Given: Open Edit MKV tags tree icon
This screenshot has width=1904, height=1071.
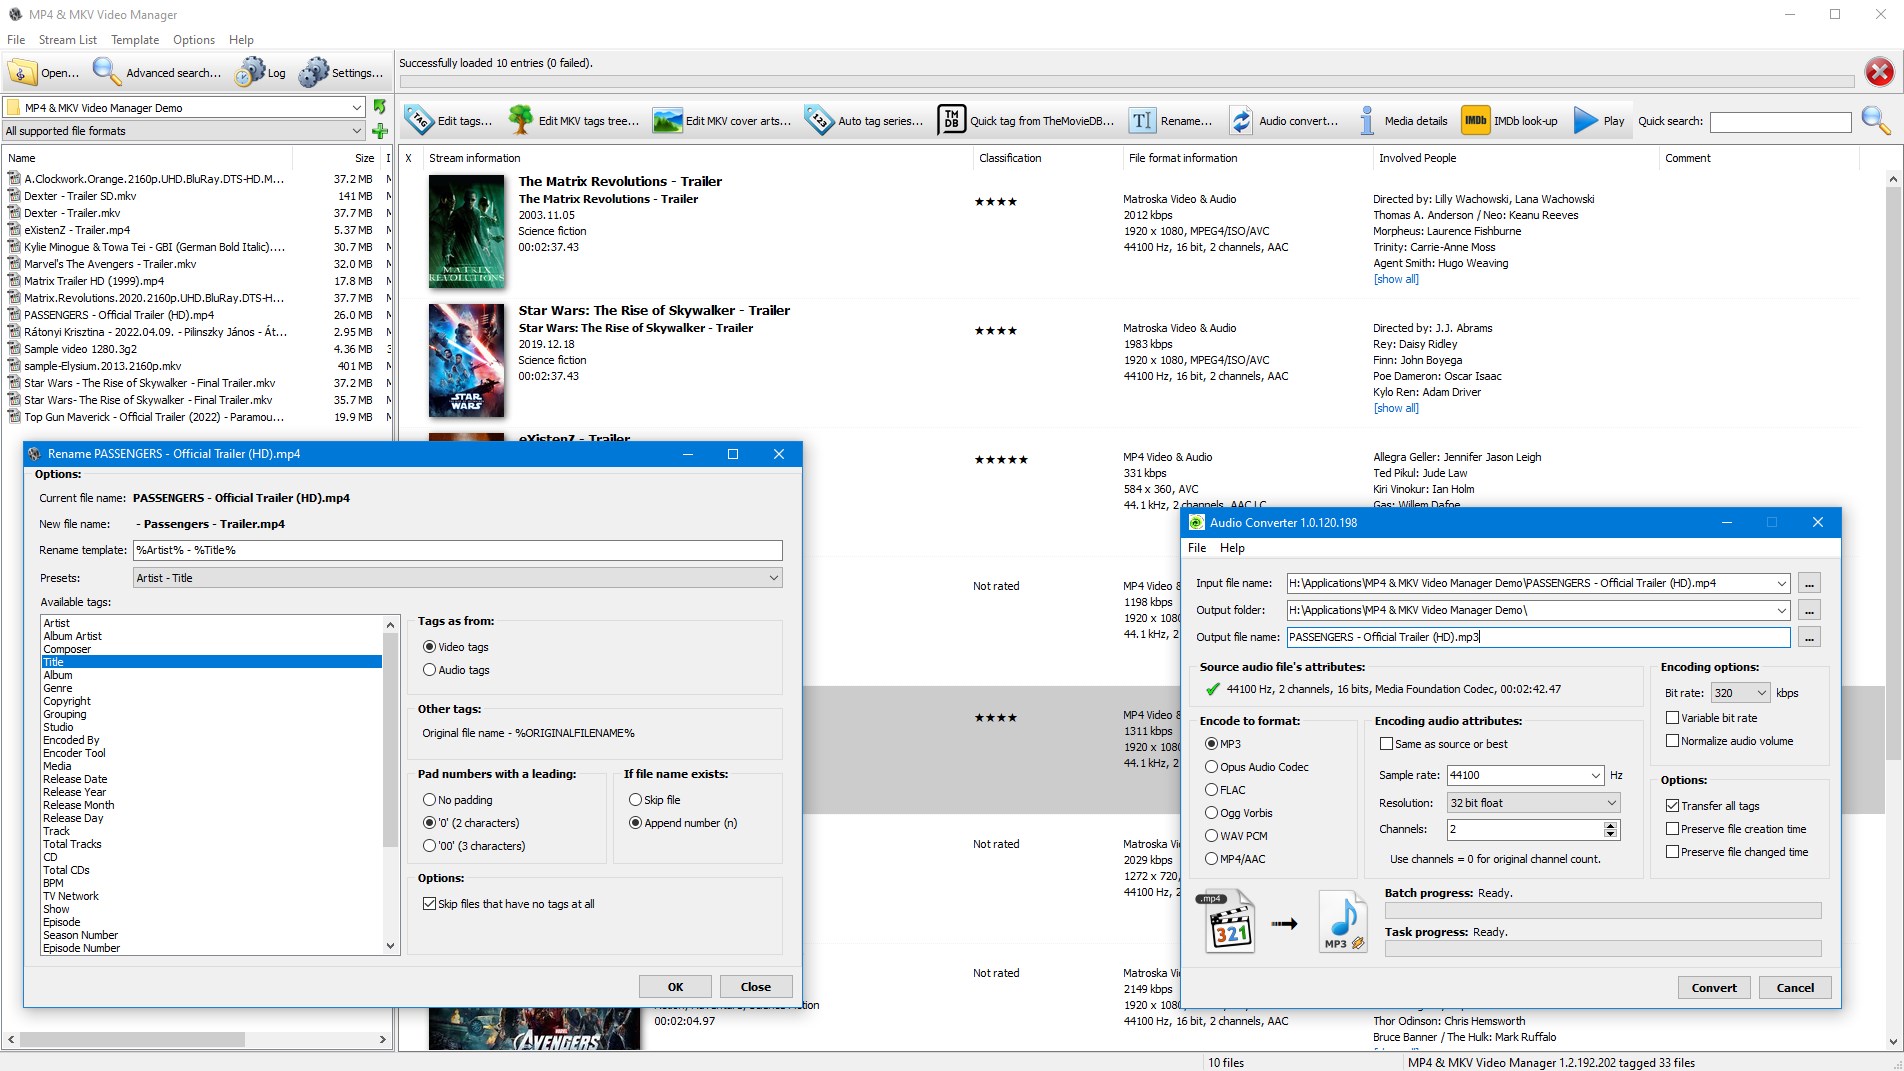Looking at the screenshot, I should click(x=521, y=121).
